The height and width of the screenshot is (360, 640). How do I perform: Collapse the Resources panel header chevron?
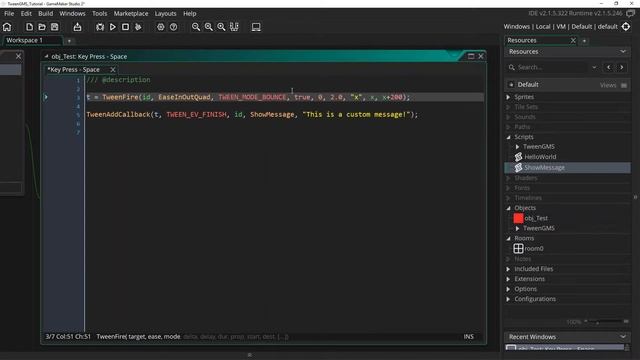[x=623, y=52]
